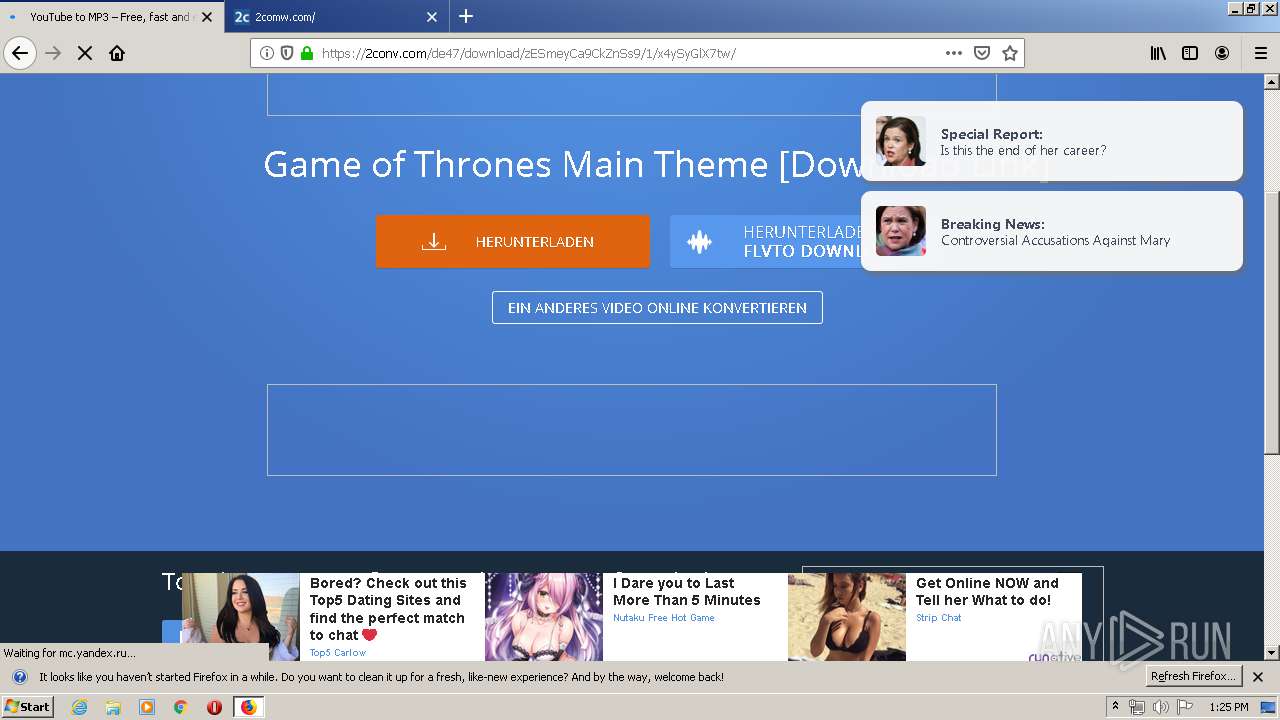Open the Library menu icon
This screenshot has width=1280, height=720.
(x=1158, y=53)
